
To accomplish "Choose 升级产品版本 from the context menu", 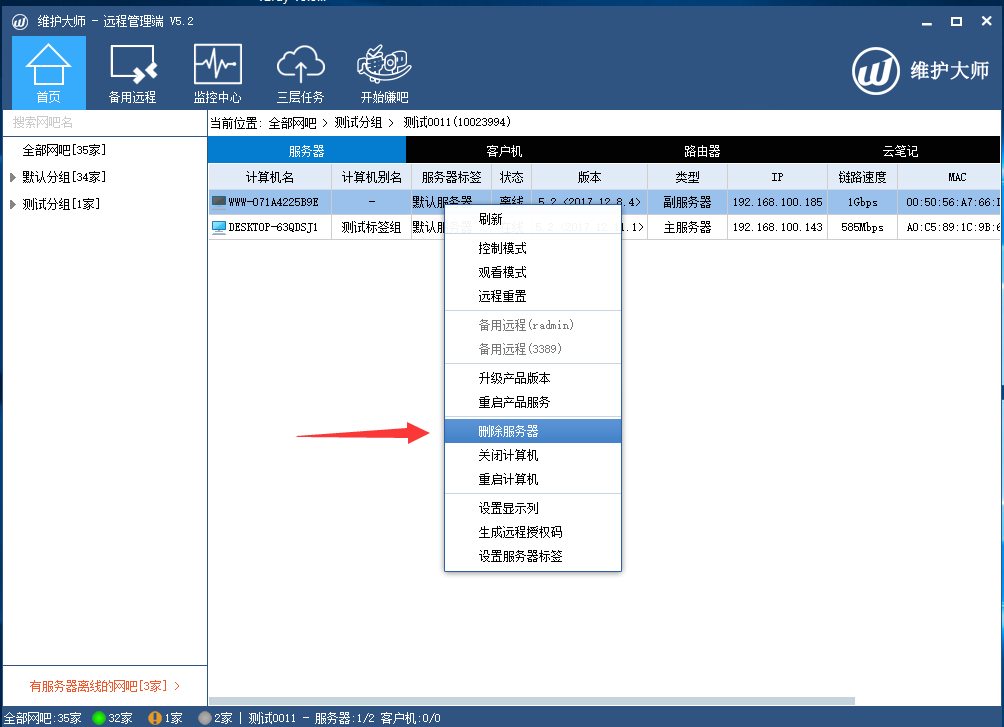I will click(x=533, y=378).
